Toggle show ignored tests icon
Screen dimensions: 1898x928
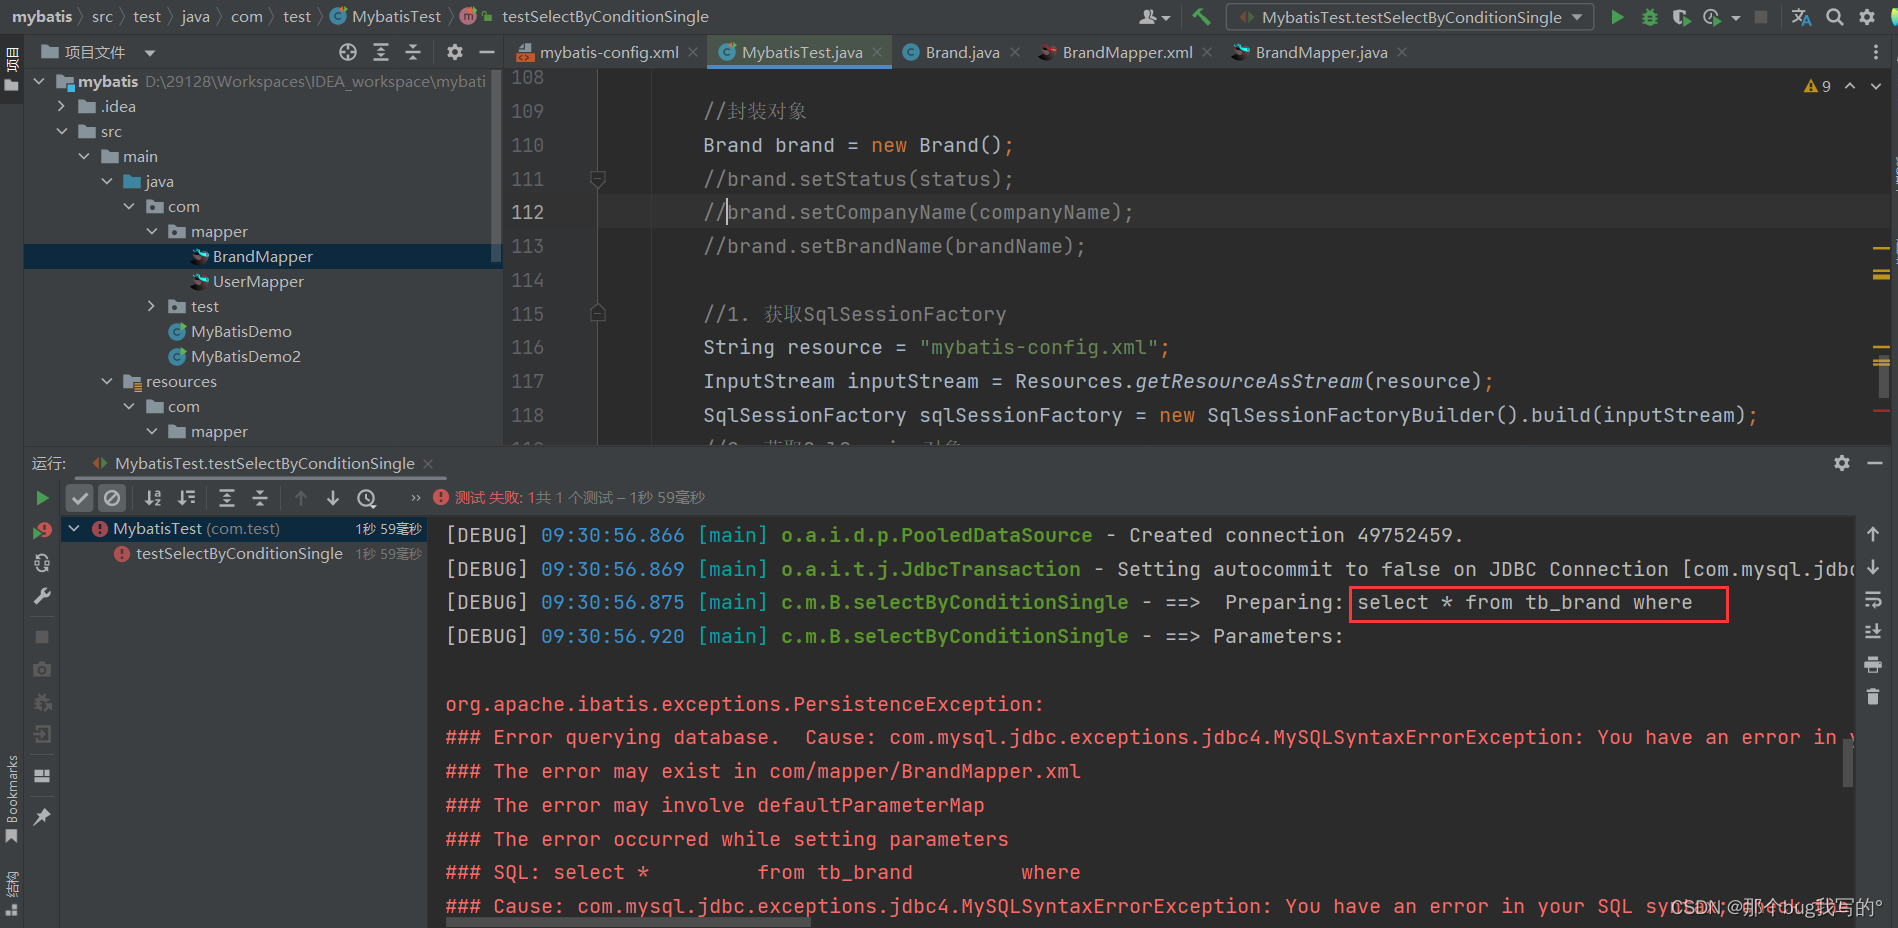click(112, 497)
